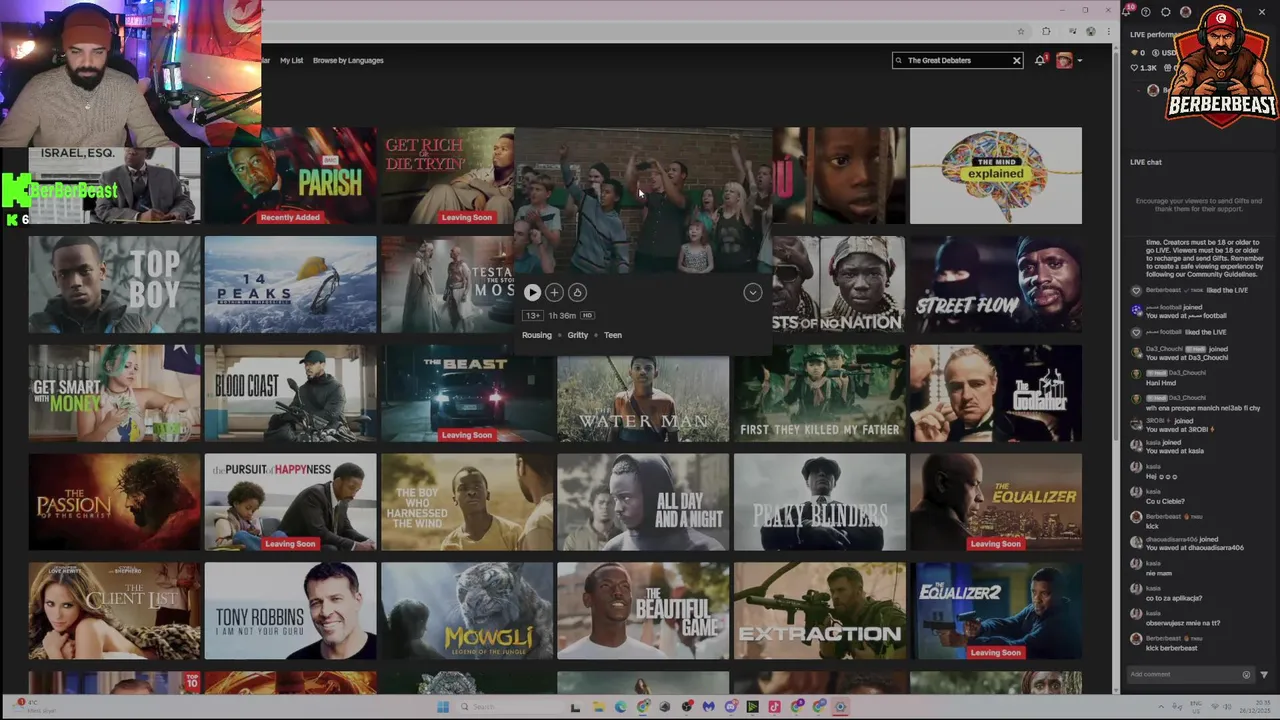1280x720 pixels.
Task: Launch Microsoft Edge from taskbar
Action: (620, 707)
